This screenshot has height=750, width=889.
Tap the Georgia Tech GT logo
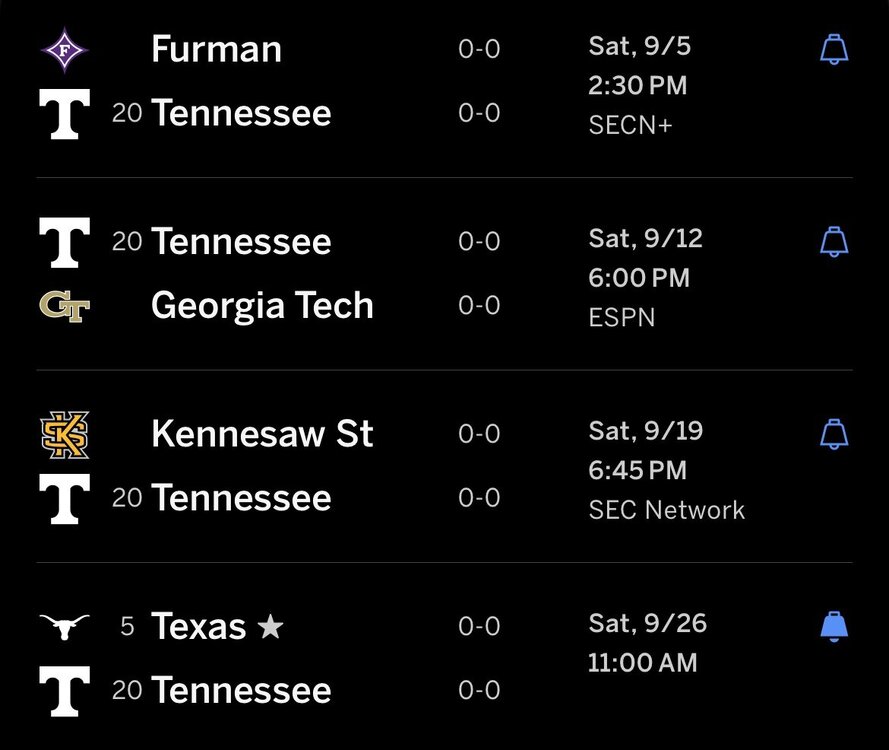click(x=65, y=306)
